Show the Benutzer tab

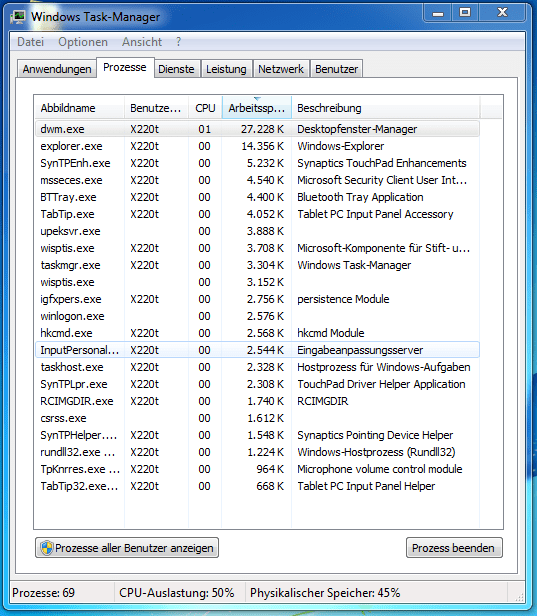click(x=336, y=69)
